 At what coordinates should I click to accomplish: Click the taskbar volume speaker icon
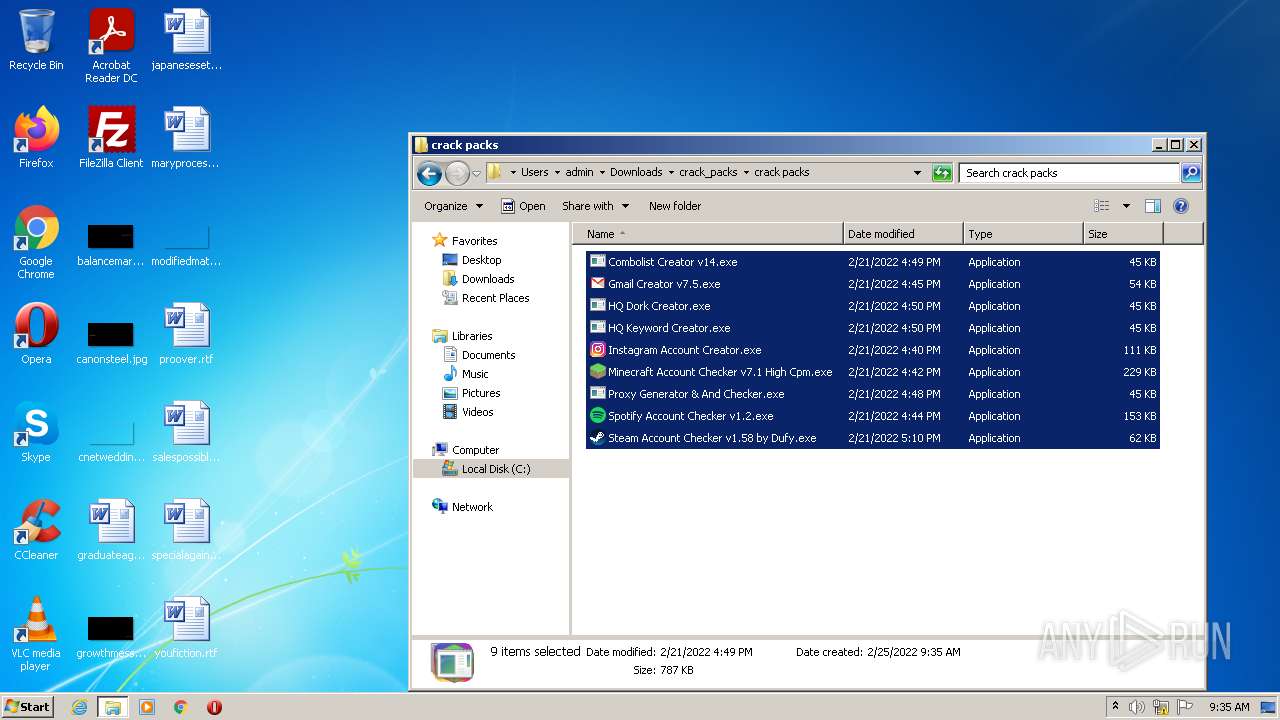click(x=1137, y=707)
